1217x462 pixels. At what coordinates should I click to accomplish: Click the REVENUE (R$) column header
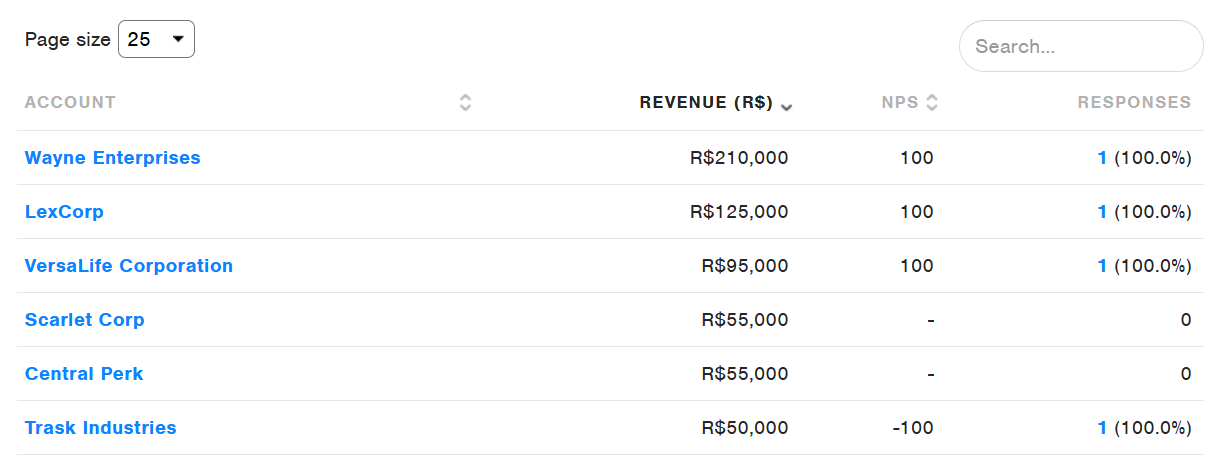coord(706,102)
